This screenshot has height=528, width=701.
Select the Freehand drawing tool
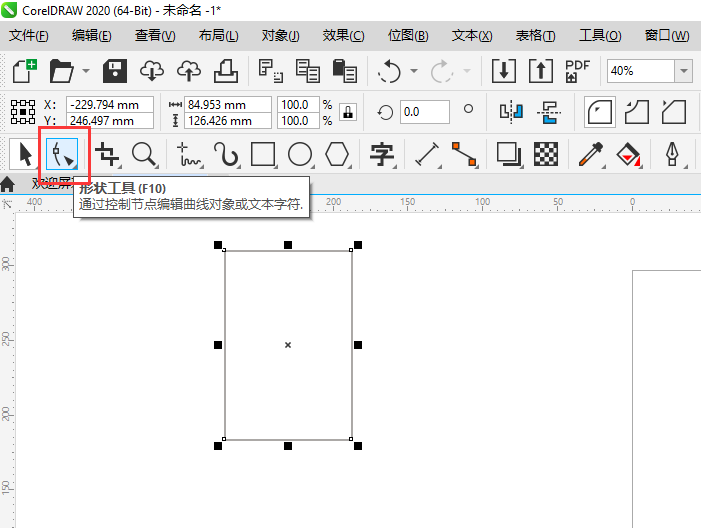[x=190, y=154]
